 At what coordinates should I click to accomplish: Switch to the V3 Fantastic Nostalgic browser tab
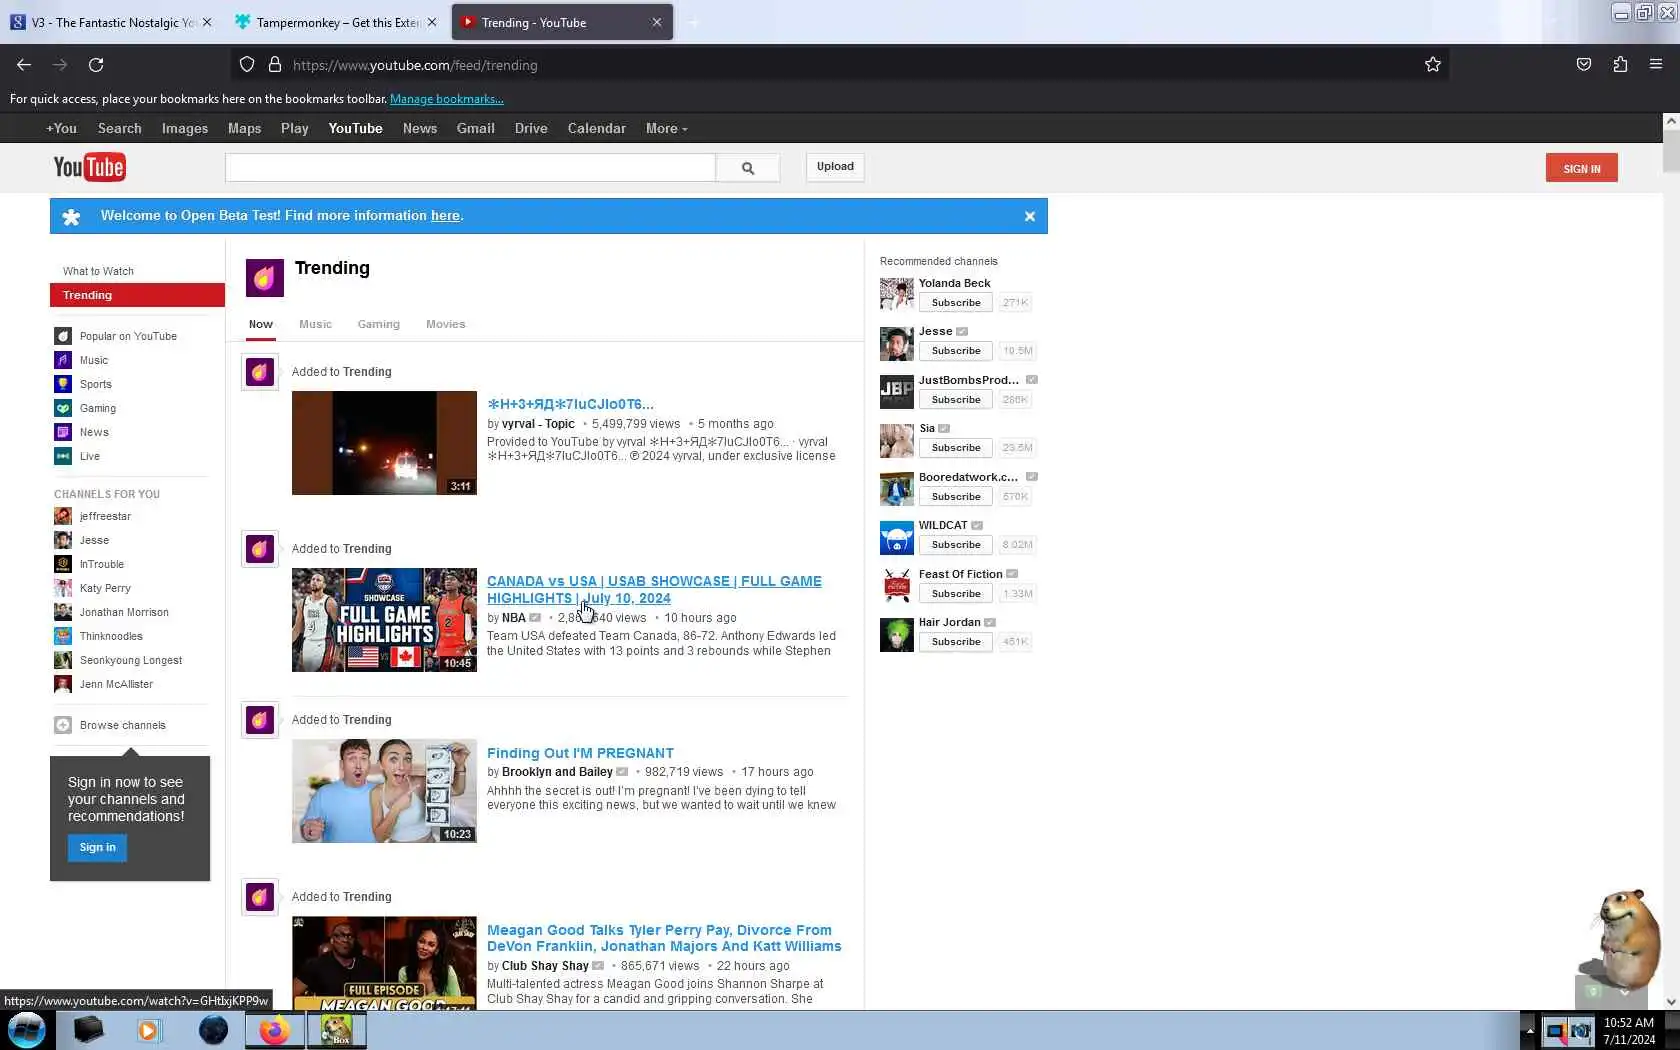point(112,22)
